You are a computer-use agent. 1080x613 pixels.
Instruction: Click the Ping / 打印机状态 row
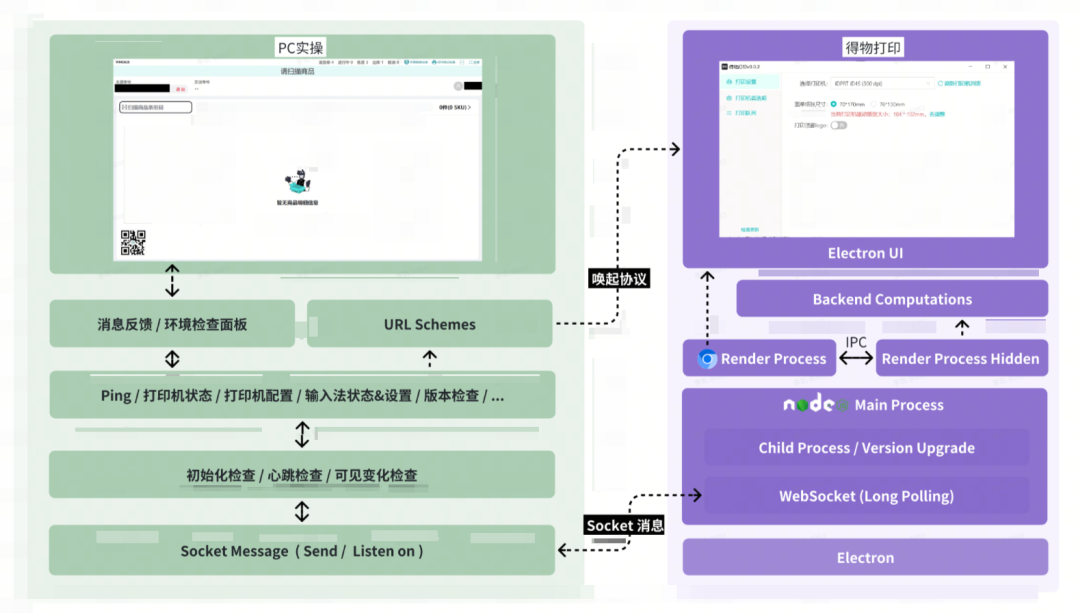click(302, 395)
